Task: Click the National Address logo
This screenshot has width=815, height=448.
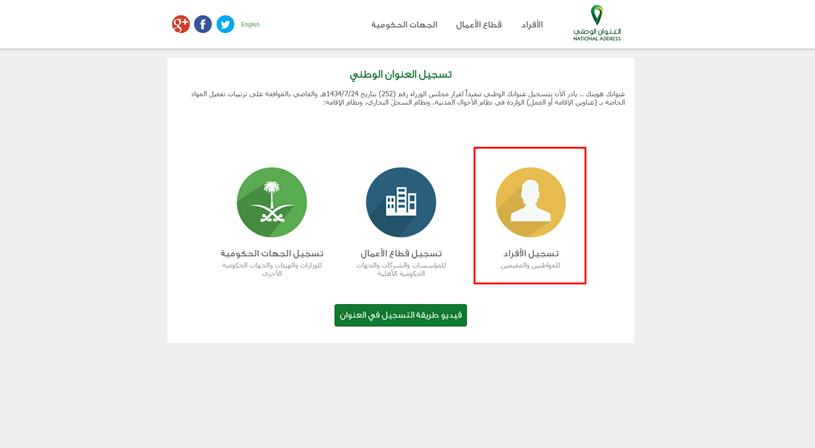Action: click(597, 23)
